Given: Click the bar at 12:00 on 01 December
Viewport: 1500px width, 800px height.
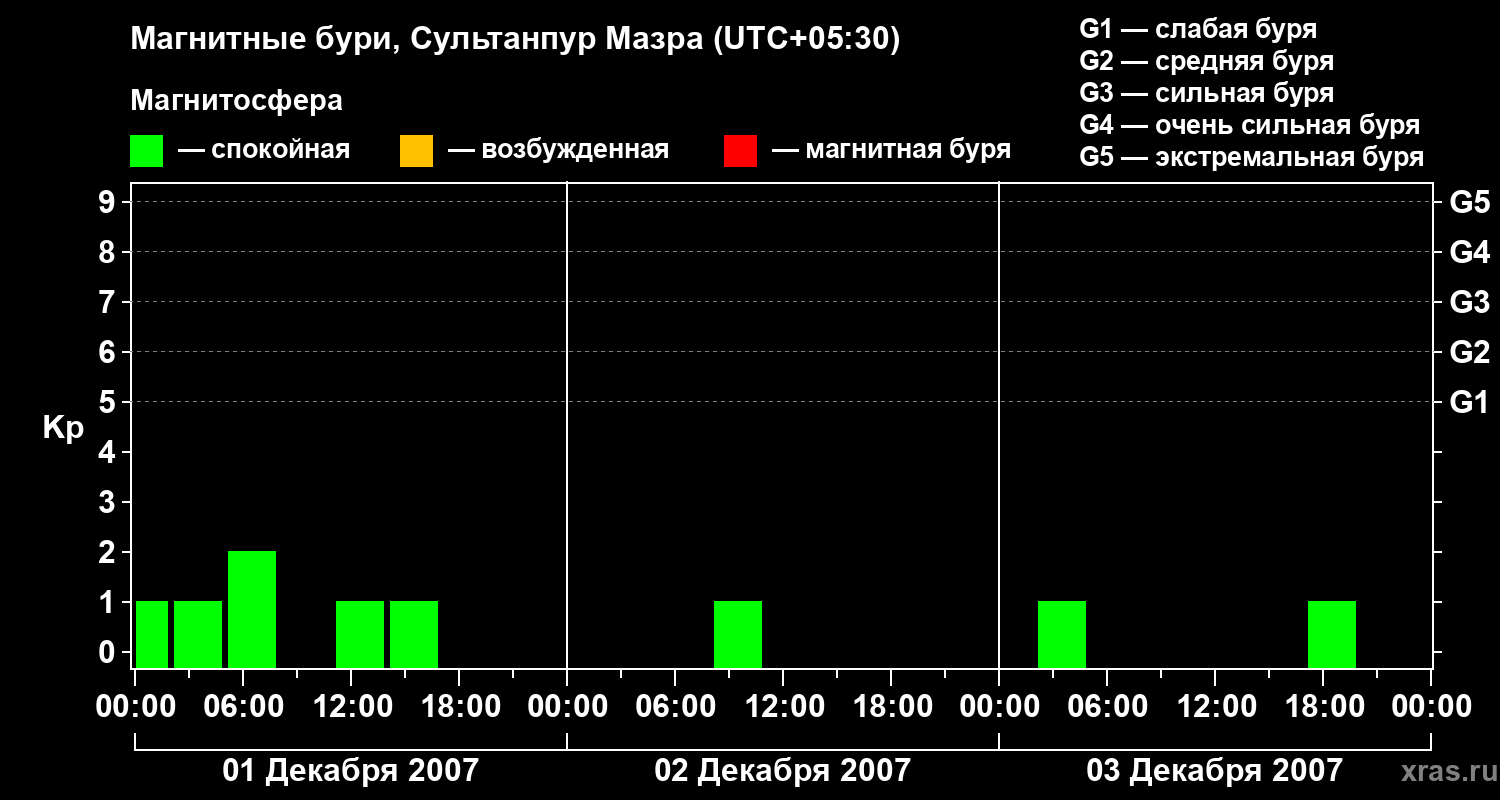Looking at the screenshot, I should pos(360,635).
